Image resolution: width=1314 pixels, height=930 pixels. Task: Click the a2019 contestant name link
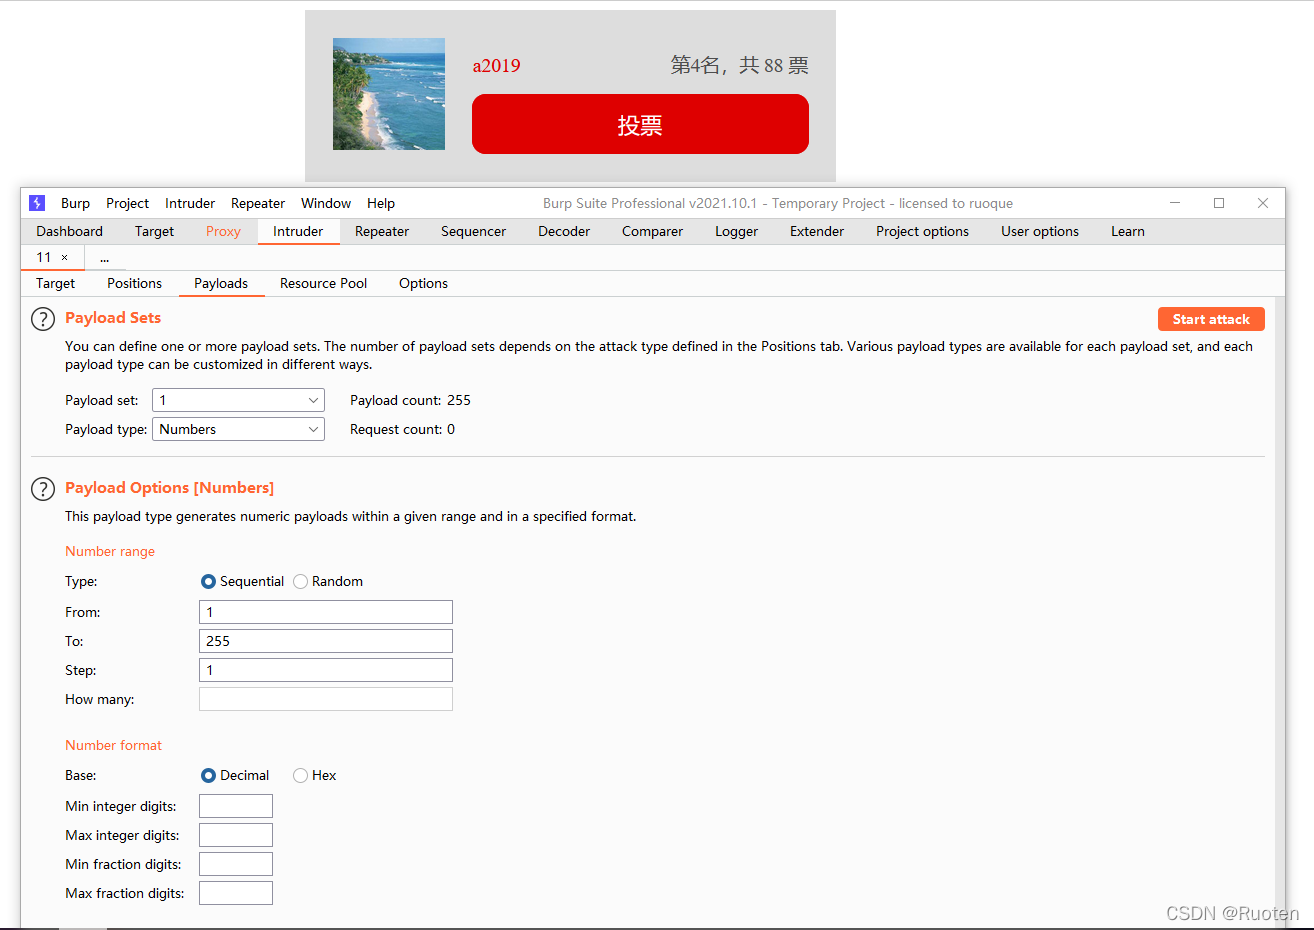[x=497, y=66]
